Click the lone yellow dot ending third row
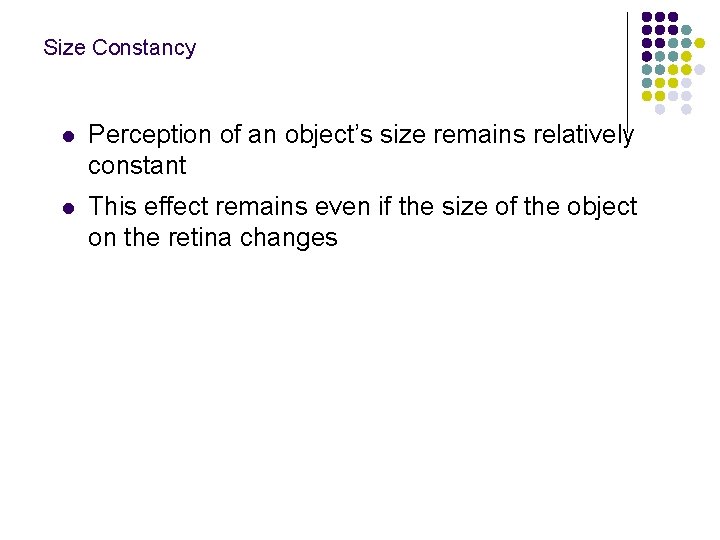The image size is (720, 540). pyautogui.click(x=699, y=43)
